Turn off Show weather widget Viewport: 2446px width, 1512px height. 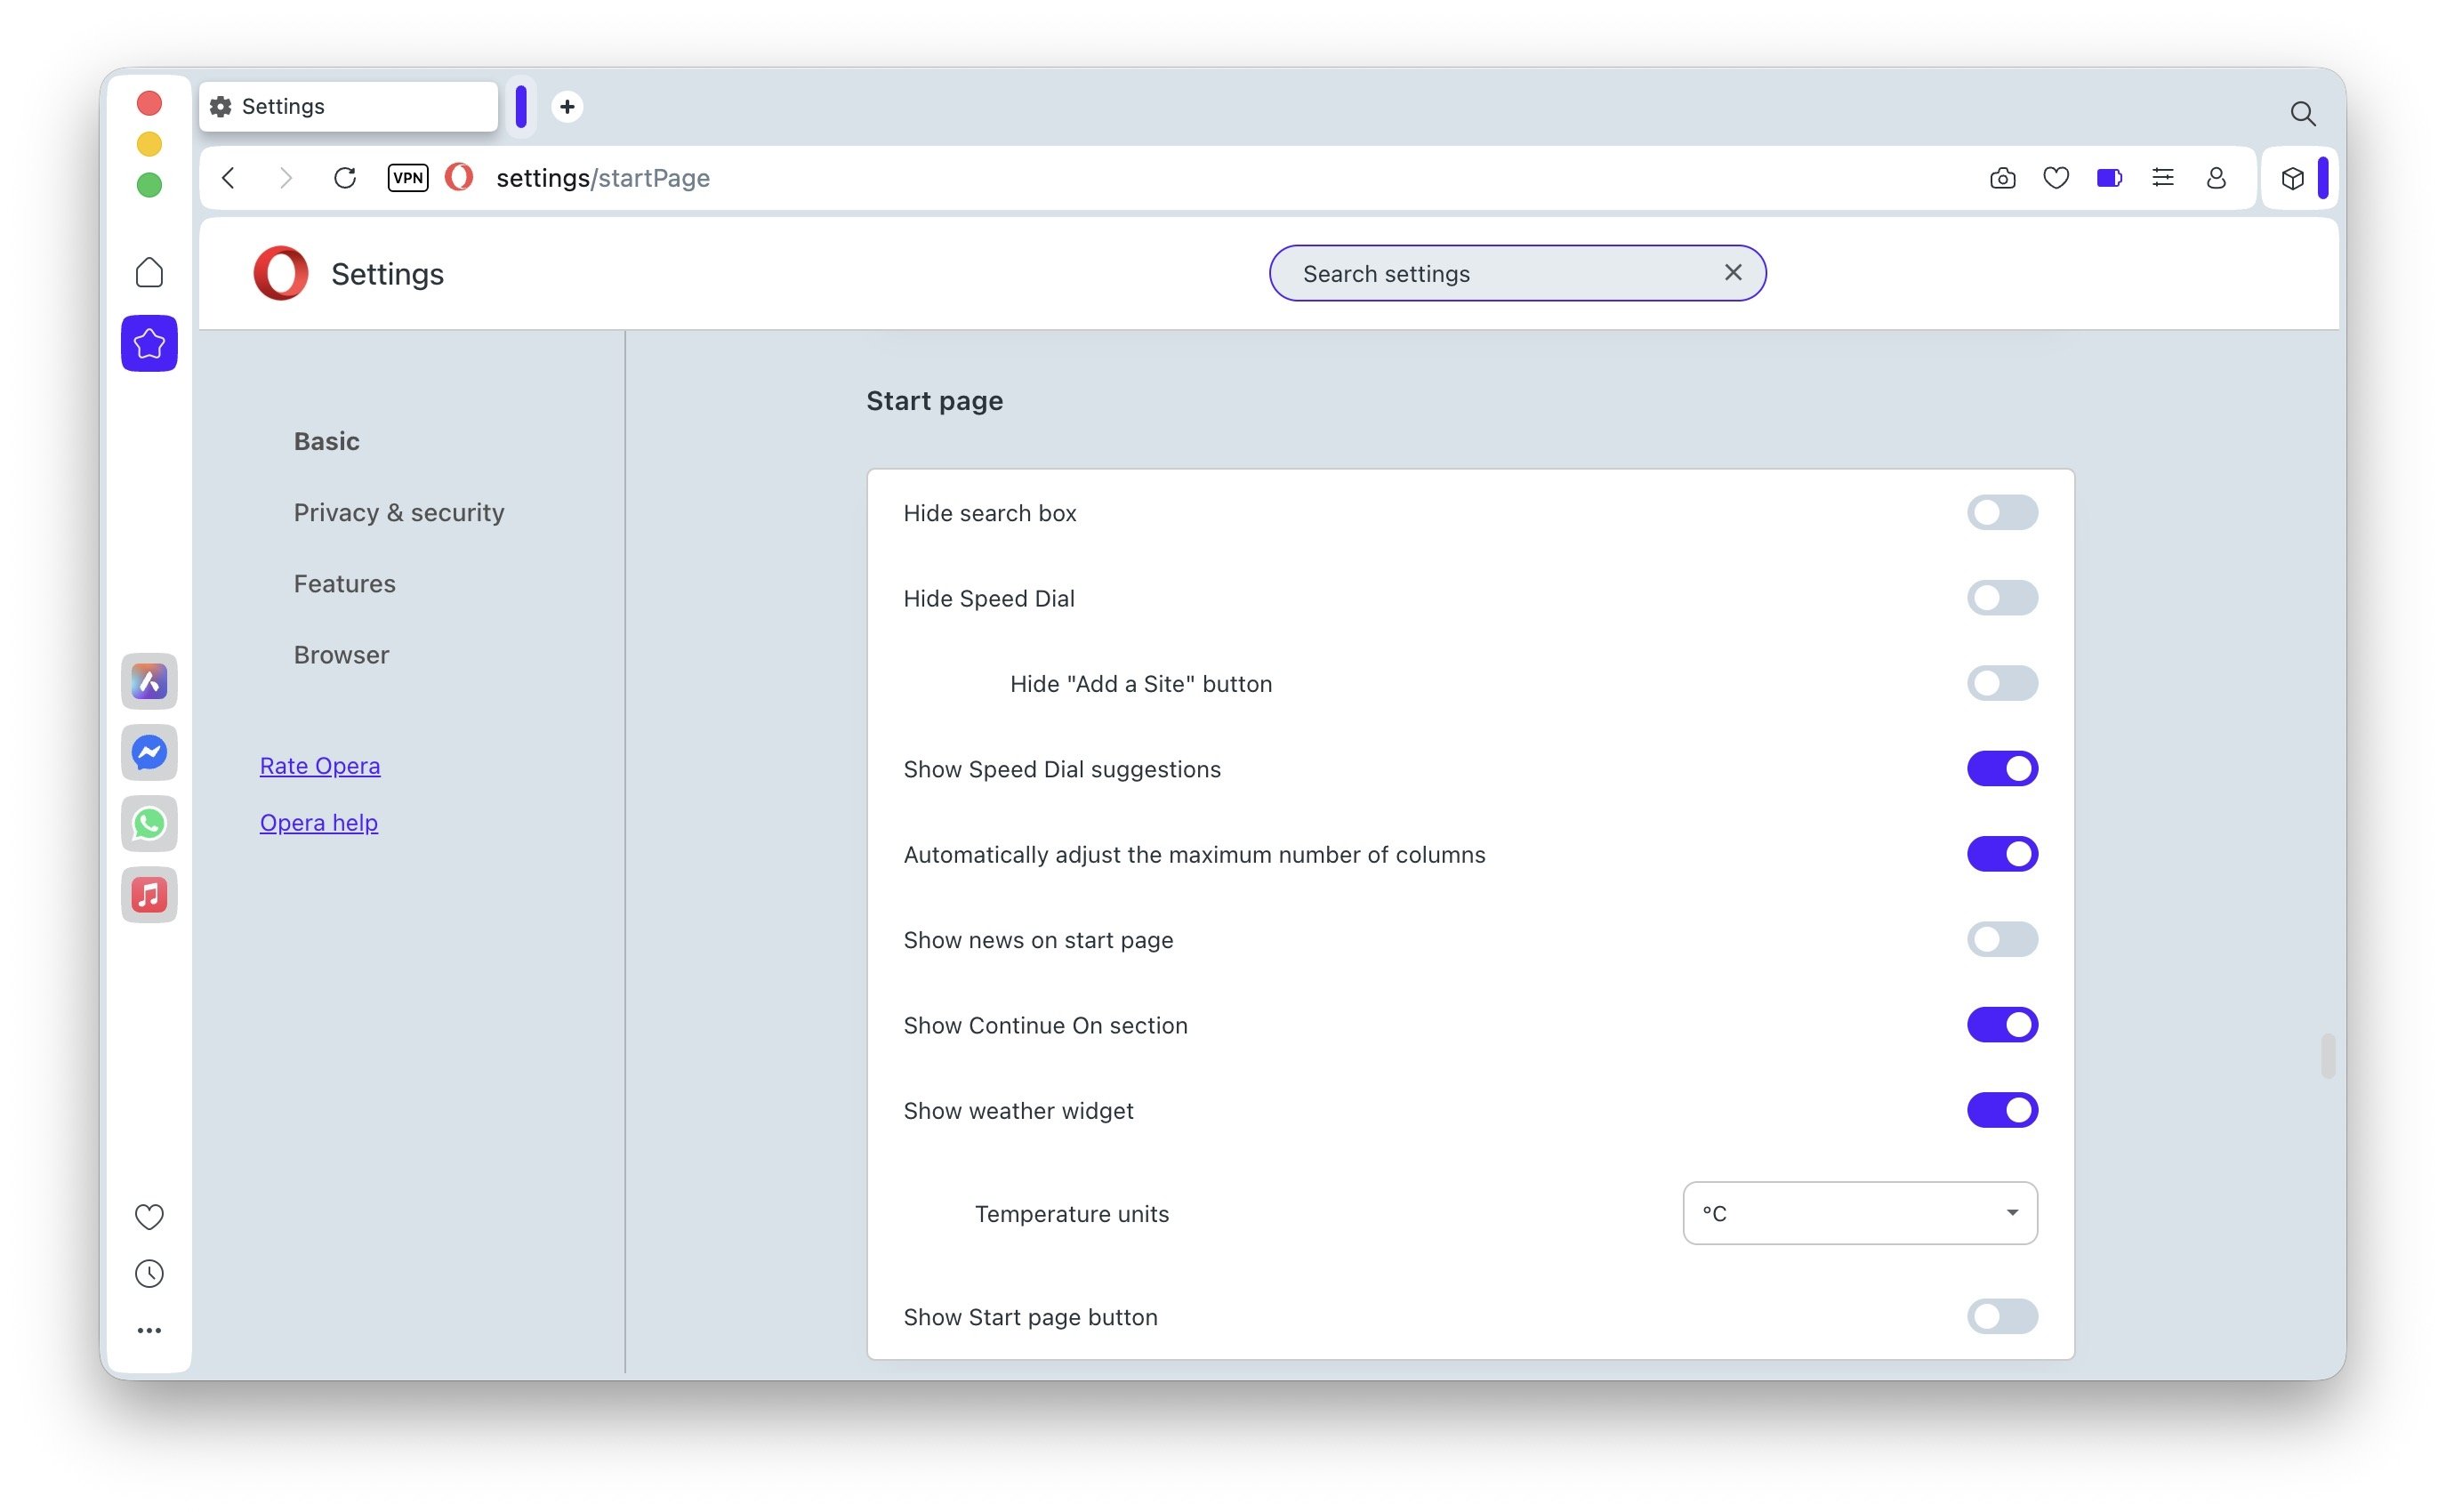pos(2001,1110)
